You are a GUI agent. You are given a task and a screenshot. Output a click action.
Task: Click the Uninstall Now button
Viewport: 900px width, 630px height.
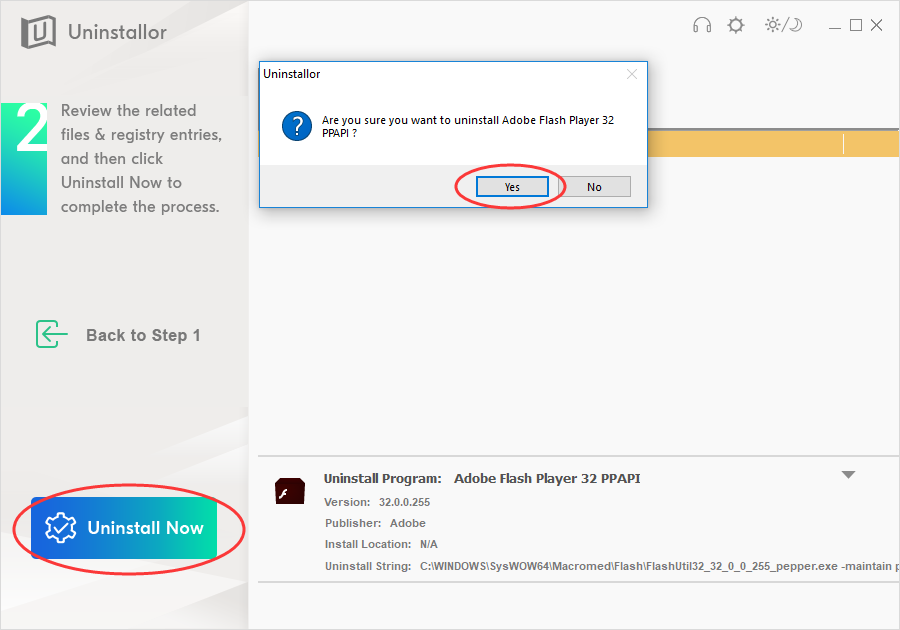point(124,528)
